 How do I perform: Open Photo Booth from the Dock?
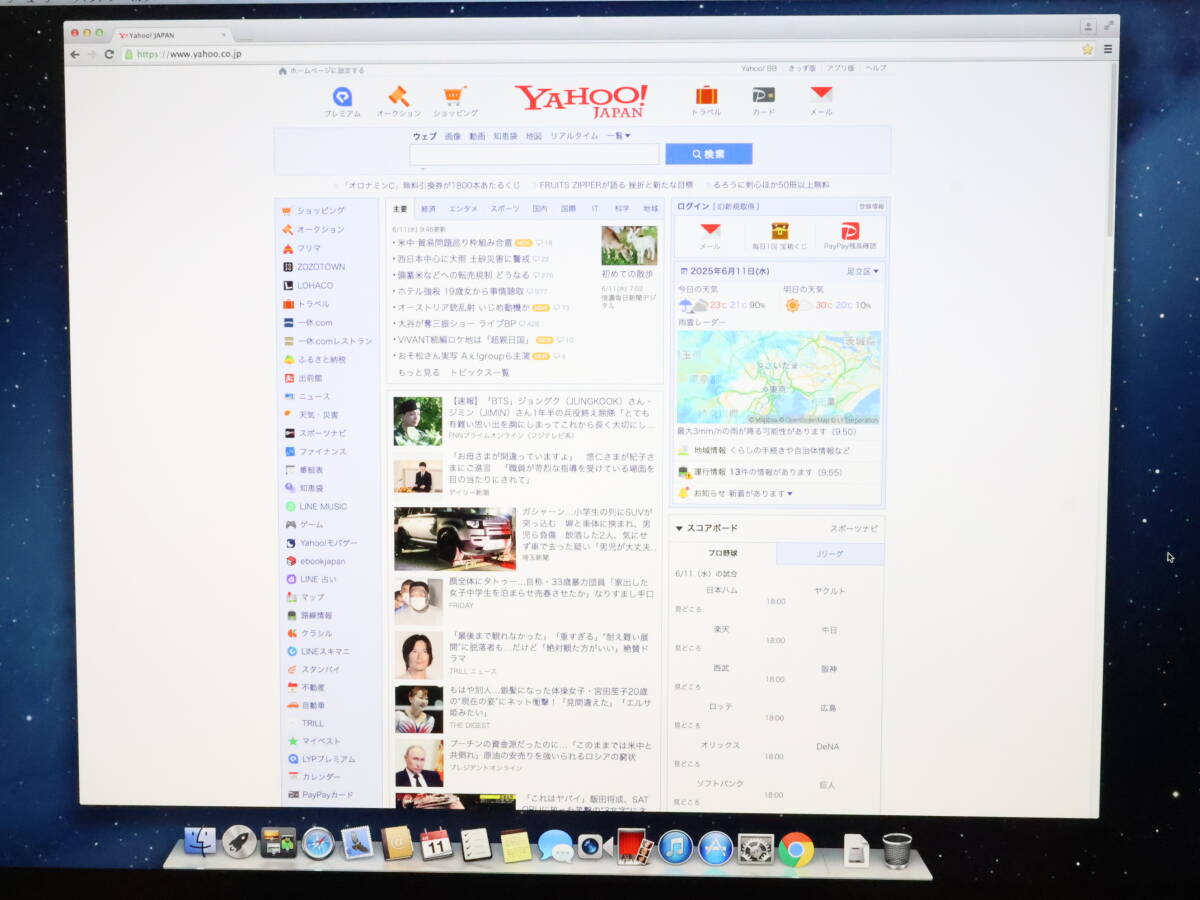pyautogui.click(x=635, y=846)
